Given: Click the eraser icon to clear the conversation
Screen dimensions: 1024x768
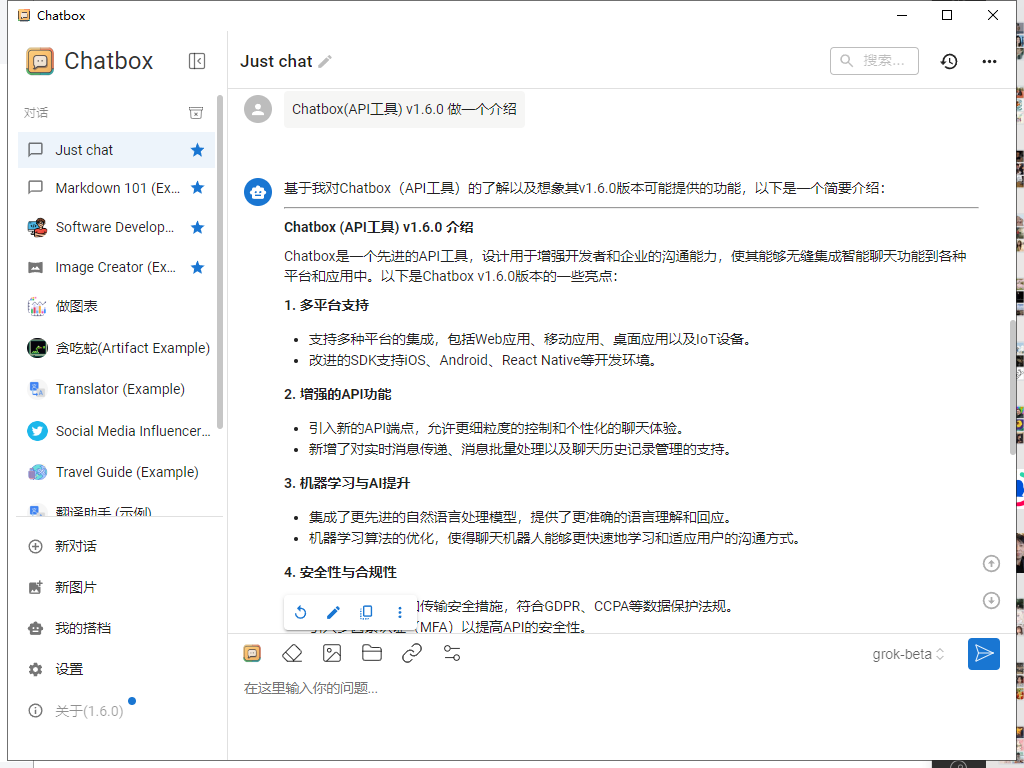Looking at the screenshot, I should tap(291, 653).
